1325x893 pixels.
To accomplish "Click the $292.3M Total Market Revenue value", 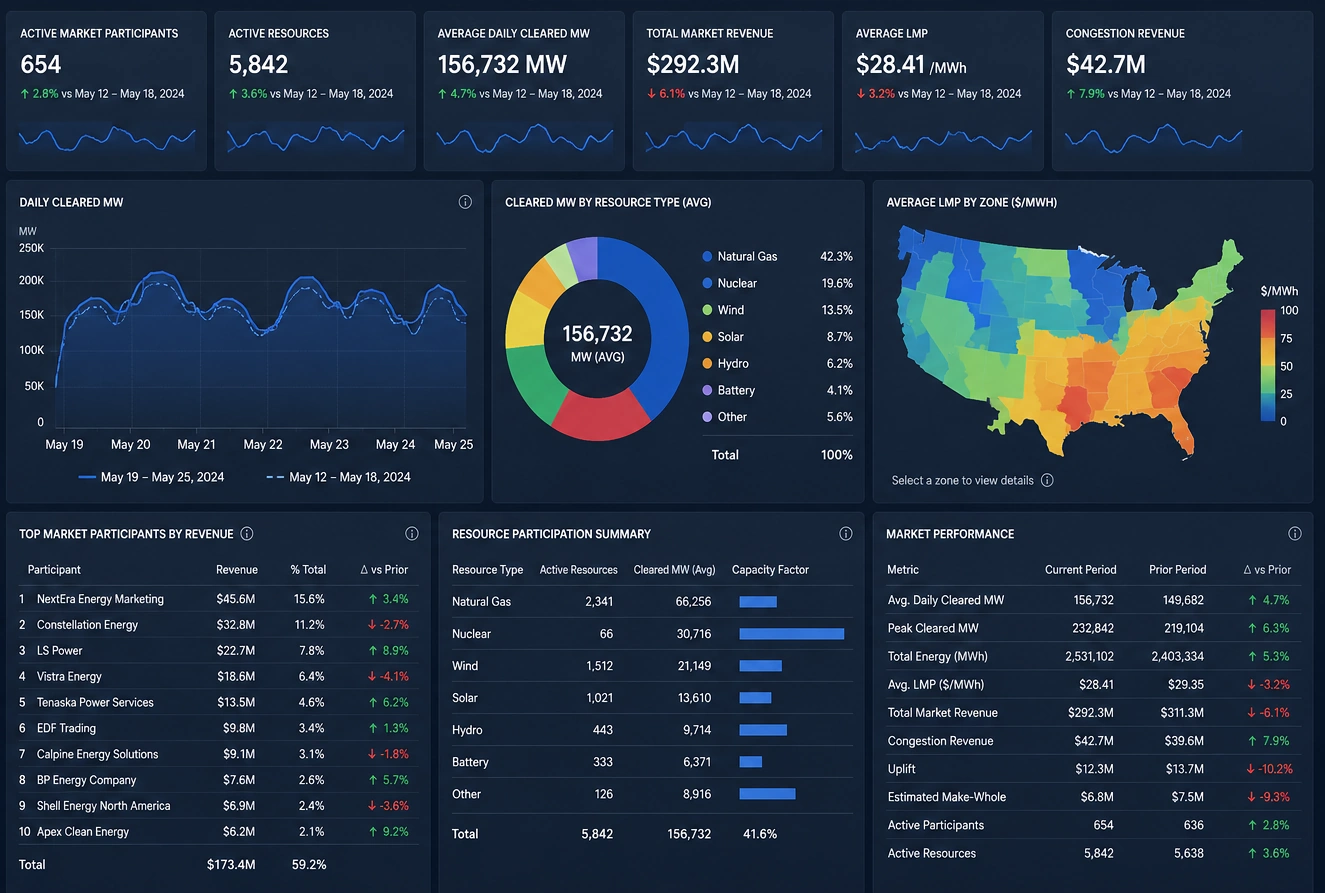I will (693, 65).
